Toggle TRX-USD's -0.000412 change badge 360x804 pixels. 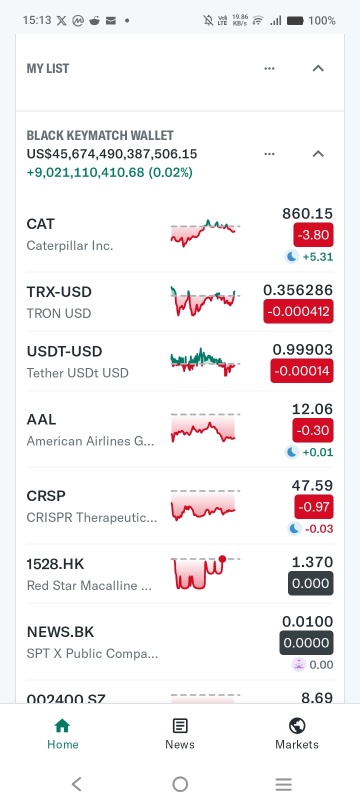click(x=298, y=312)
